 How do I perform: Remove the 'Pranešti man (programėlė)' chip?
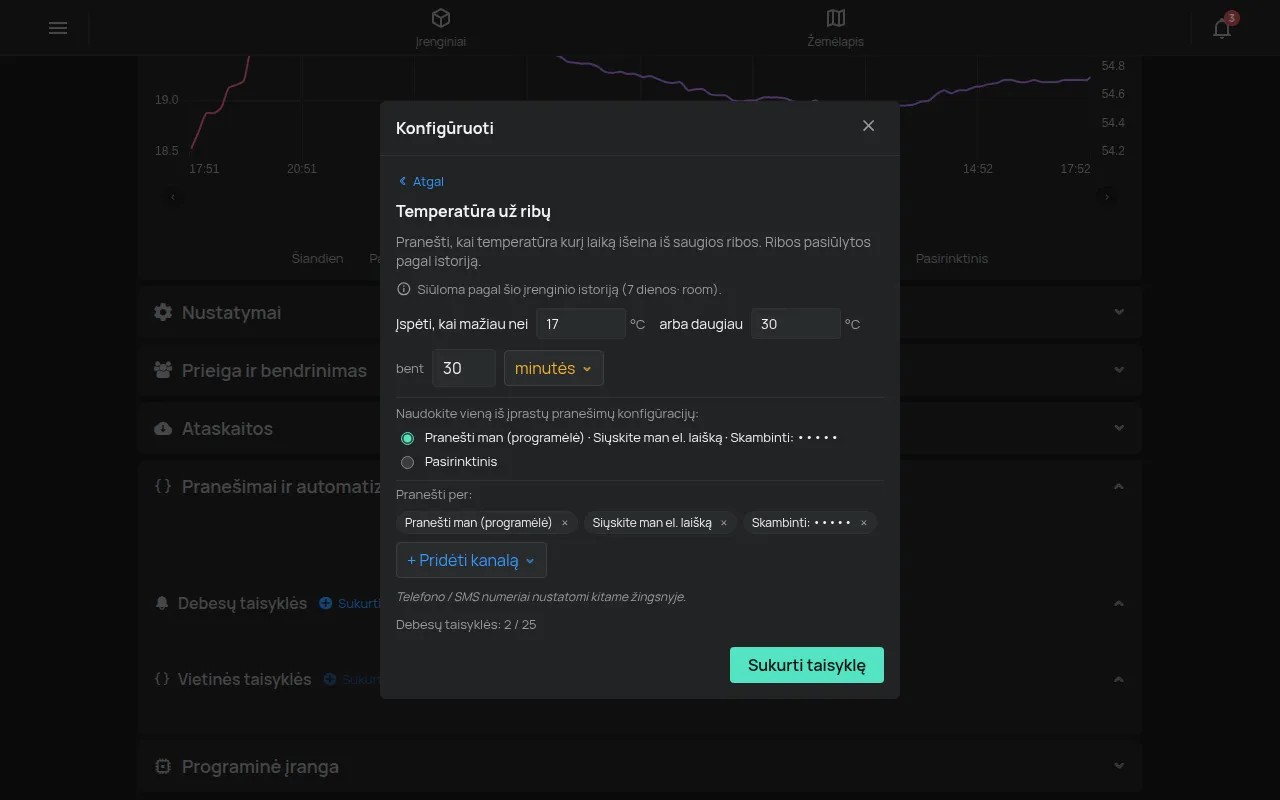point(565,523)
